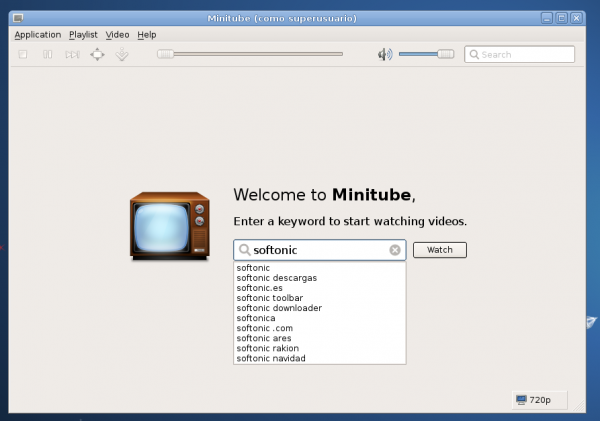Click the Download video arrow icon
The image size is (600, 421).
(122, 54)
